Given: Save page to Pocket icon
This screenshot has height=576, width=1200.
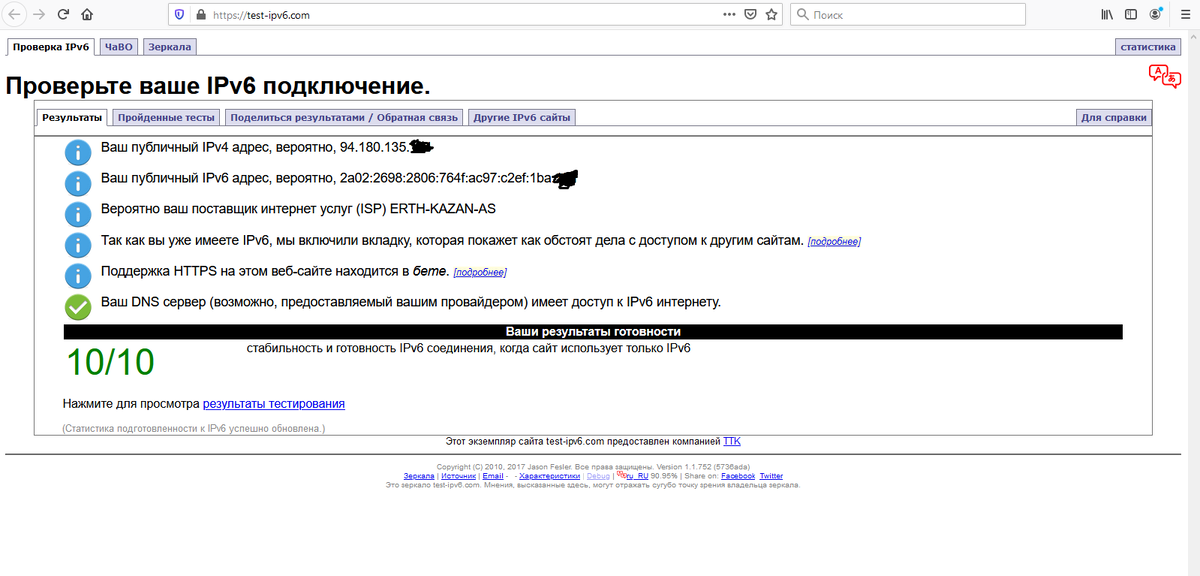Looking at the screenshot, I should pyautogui.click(x=751, y=15).
